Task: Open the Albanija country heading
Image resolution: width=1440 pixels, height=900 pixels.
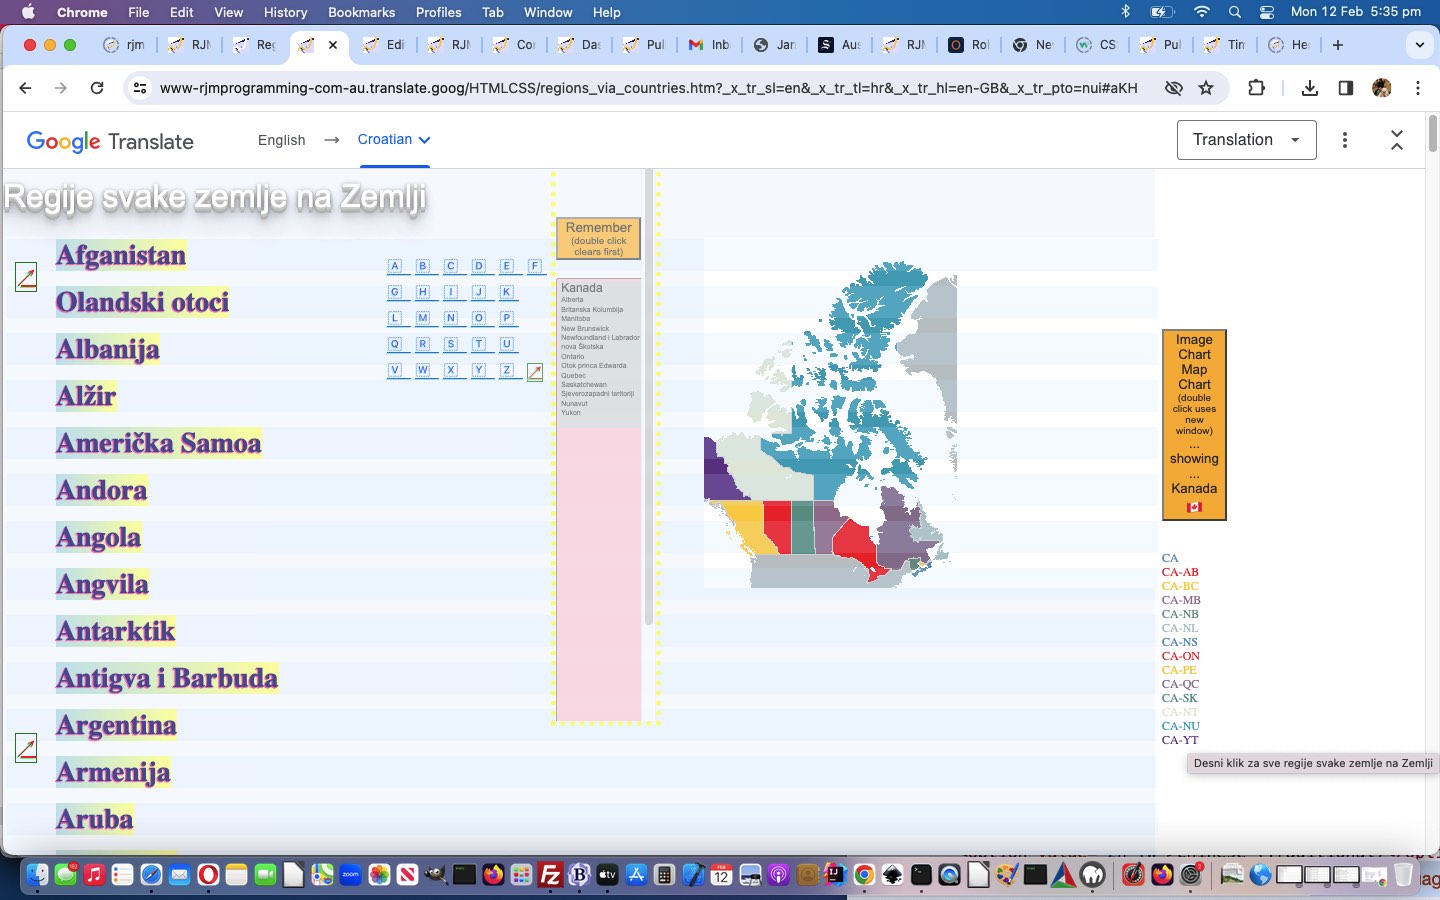Action: pyautogui.click(x=108, y=349)
